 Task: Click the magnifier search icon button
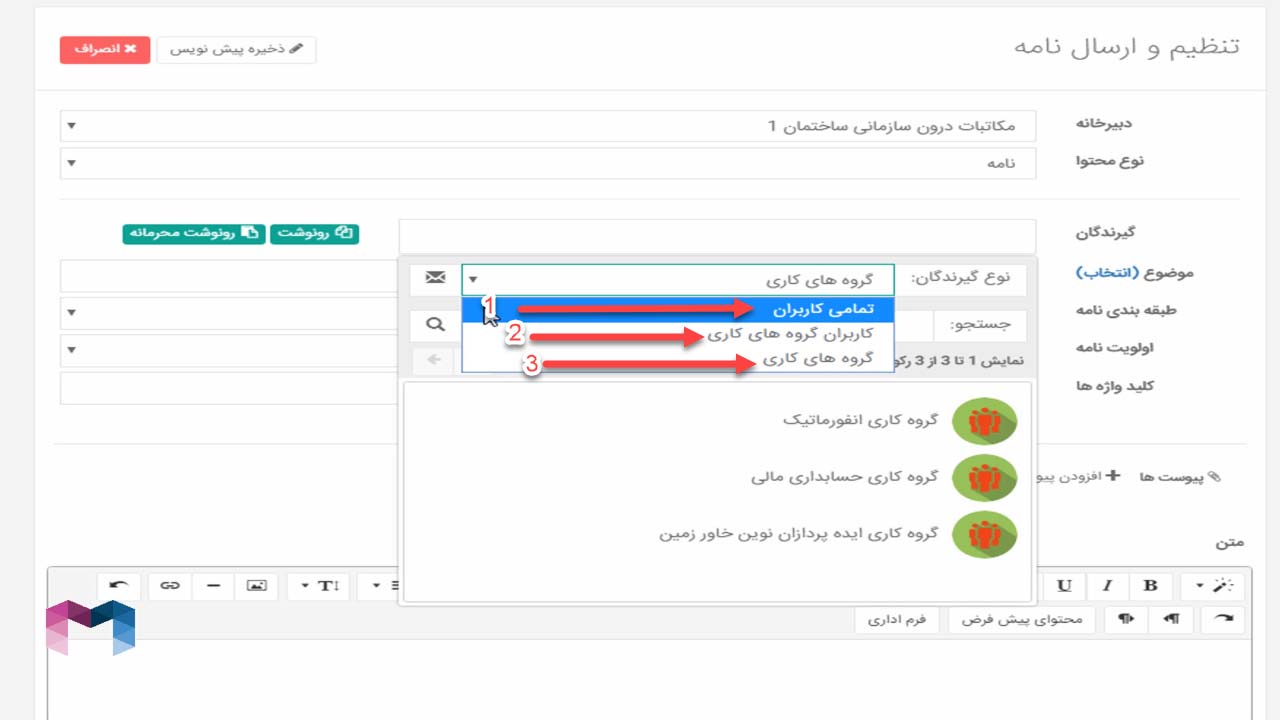435,324
